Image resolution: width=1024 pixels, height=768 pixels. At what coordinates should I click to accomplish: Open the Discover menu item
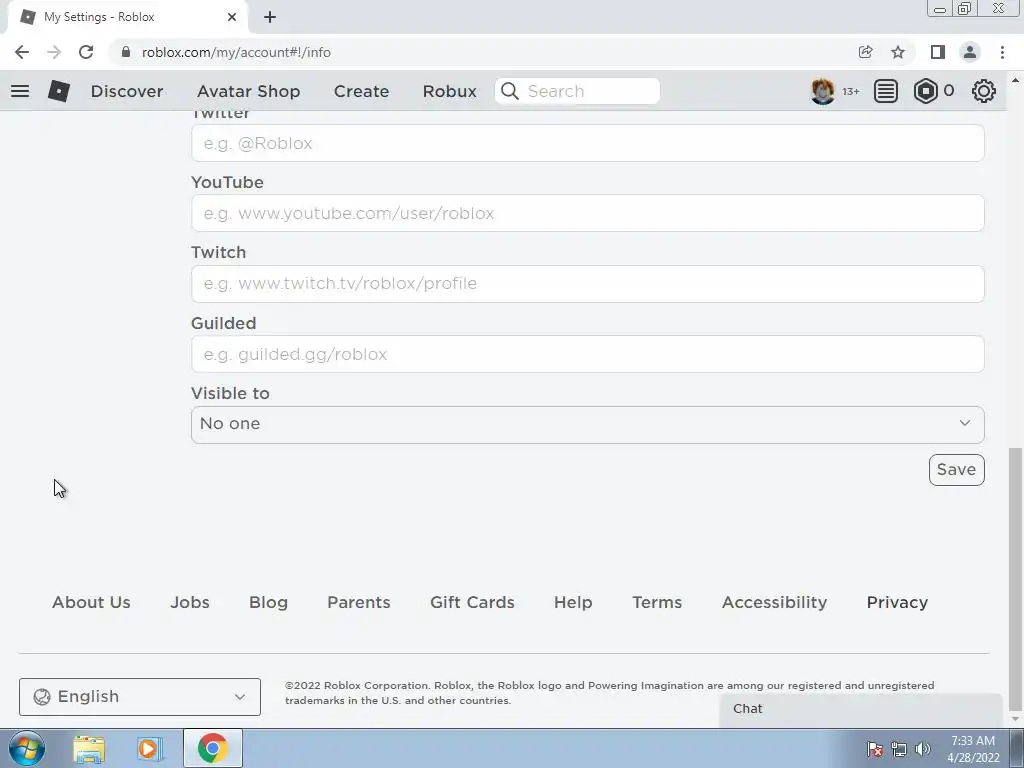click(x=127, y=91)
